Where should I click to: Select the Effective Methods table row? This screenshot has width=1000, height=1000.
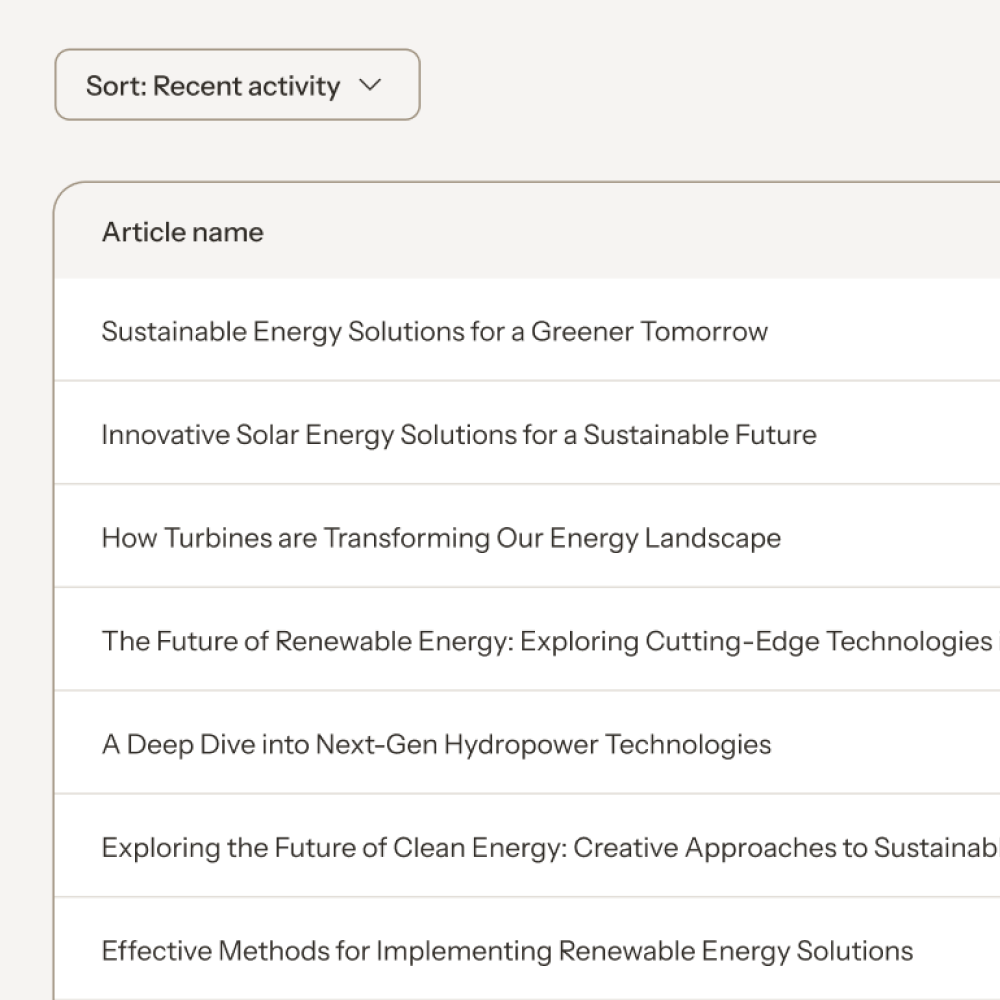950,951
